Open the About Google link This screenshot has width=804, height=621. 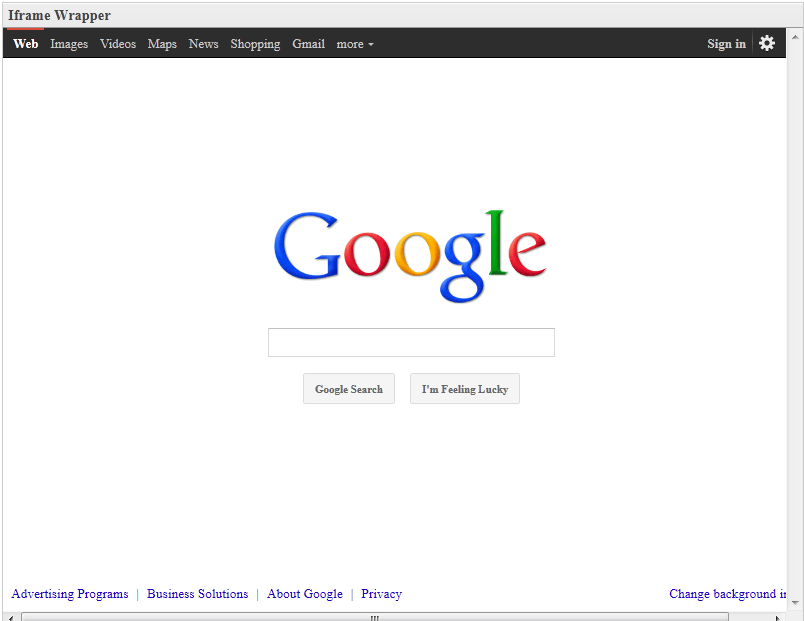click(x=305, y=594)
